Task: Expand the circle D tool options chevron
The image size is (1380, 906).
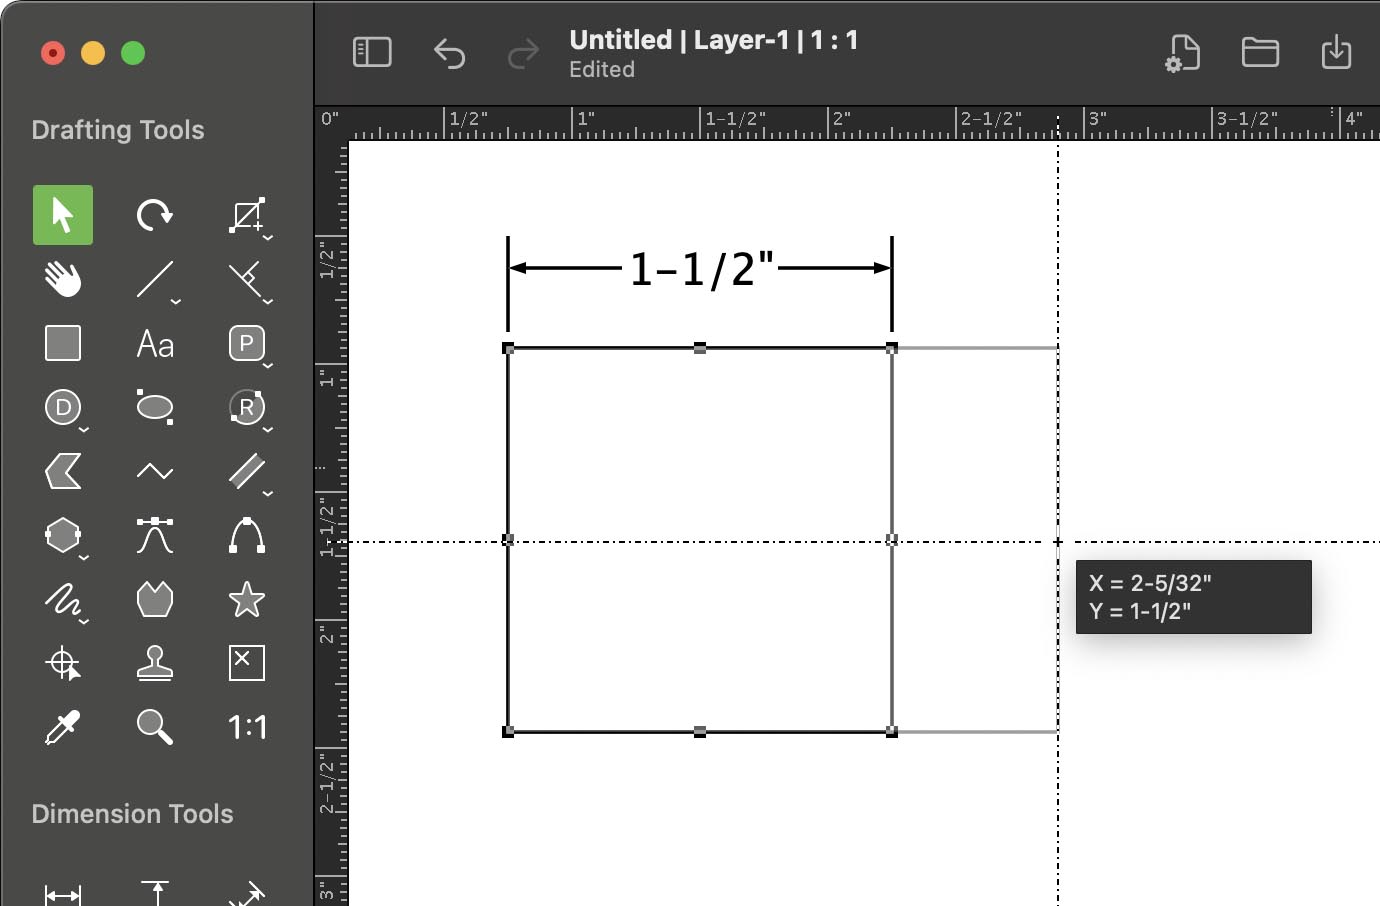Action: click(84, 430)
